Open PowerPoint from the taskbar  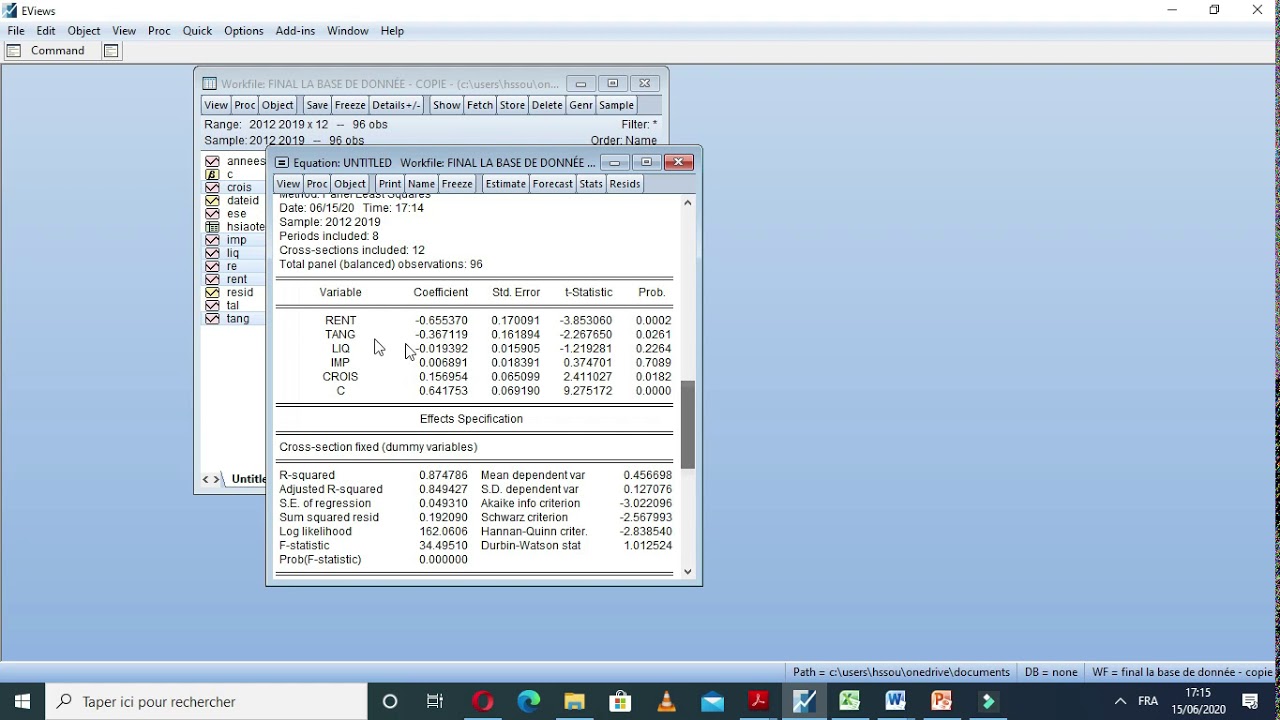(942, 701)
